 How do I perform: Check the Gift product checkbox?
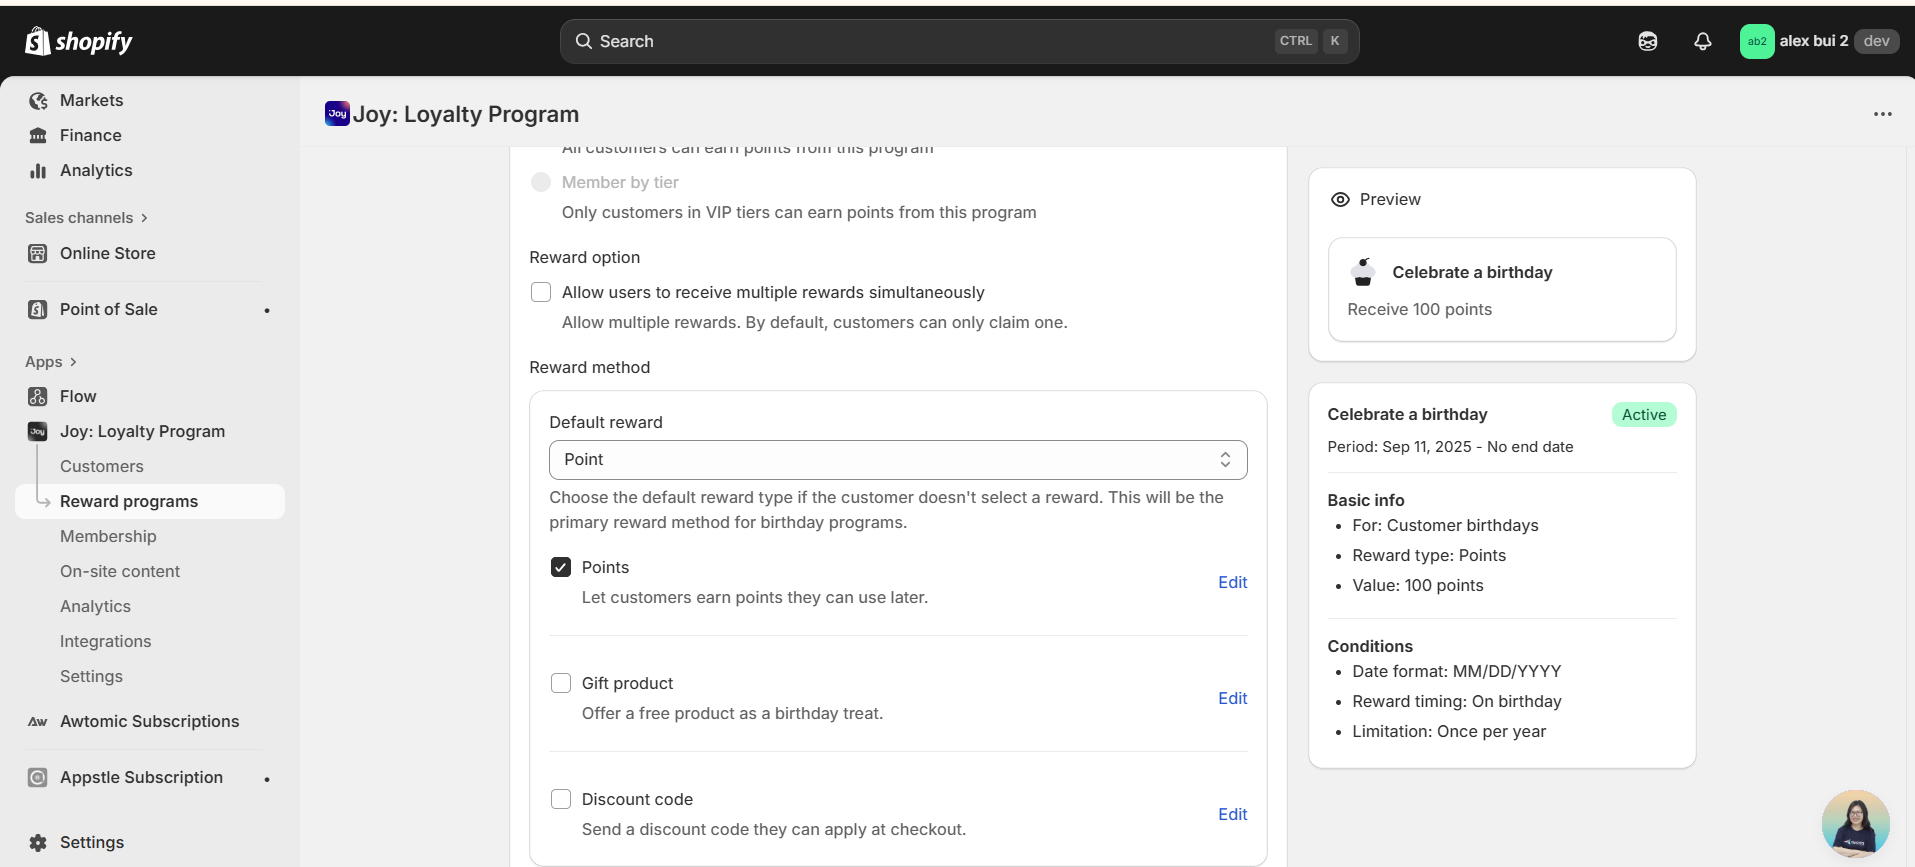(x=561, y=683)
